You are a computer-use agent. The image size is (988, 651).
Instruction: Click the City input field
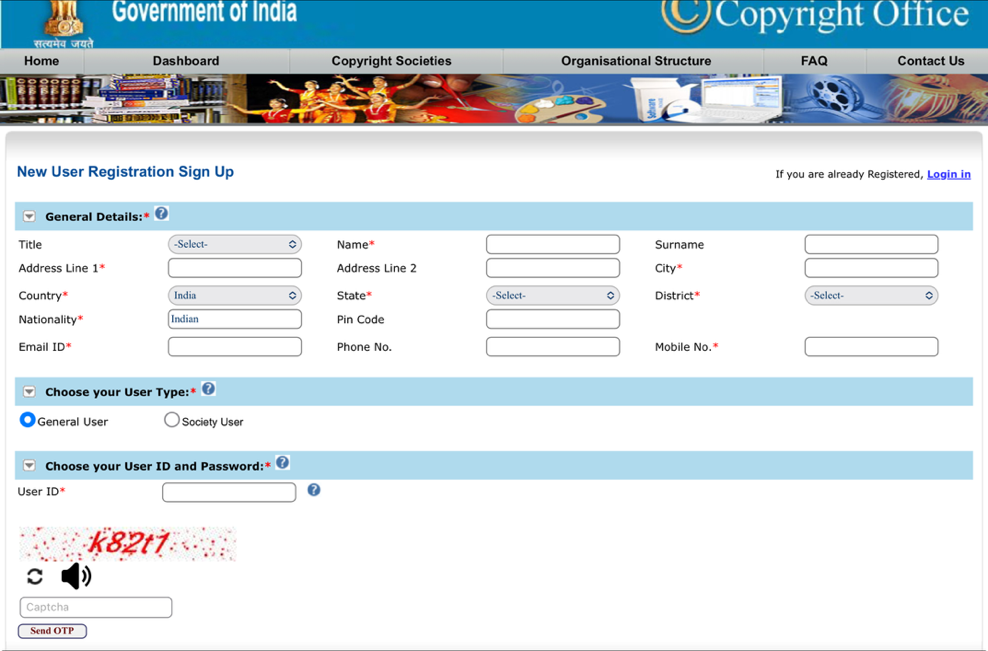tap(871, 268)
